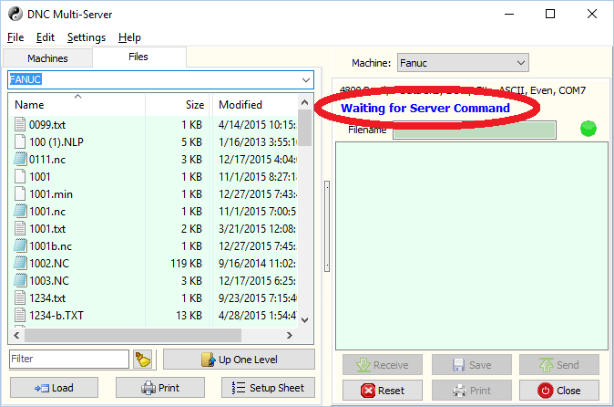614x407 pixels.
Task: Click the Filename text field
Action: click(x=474, y=130)
